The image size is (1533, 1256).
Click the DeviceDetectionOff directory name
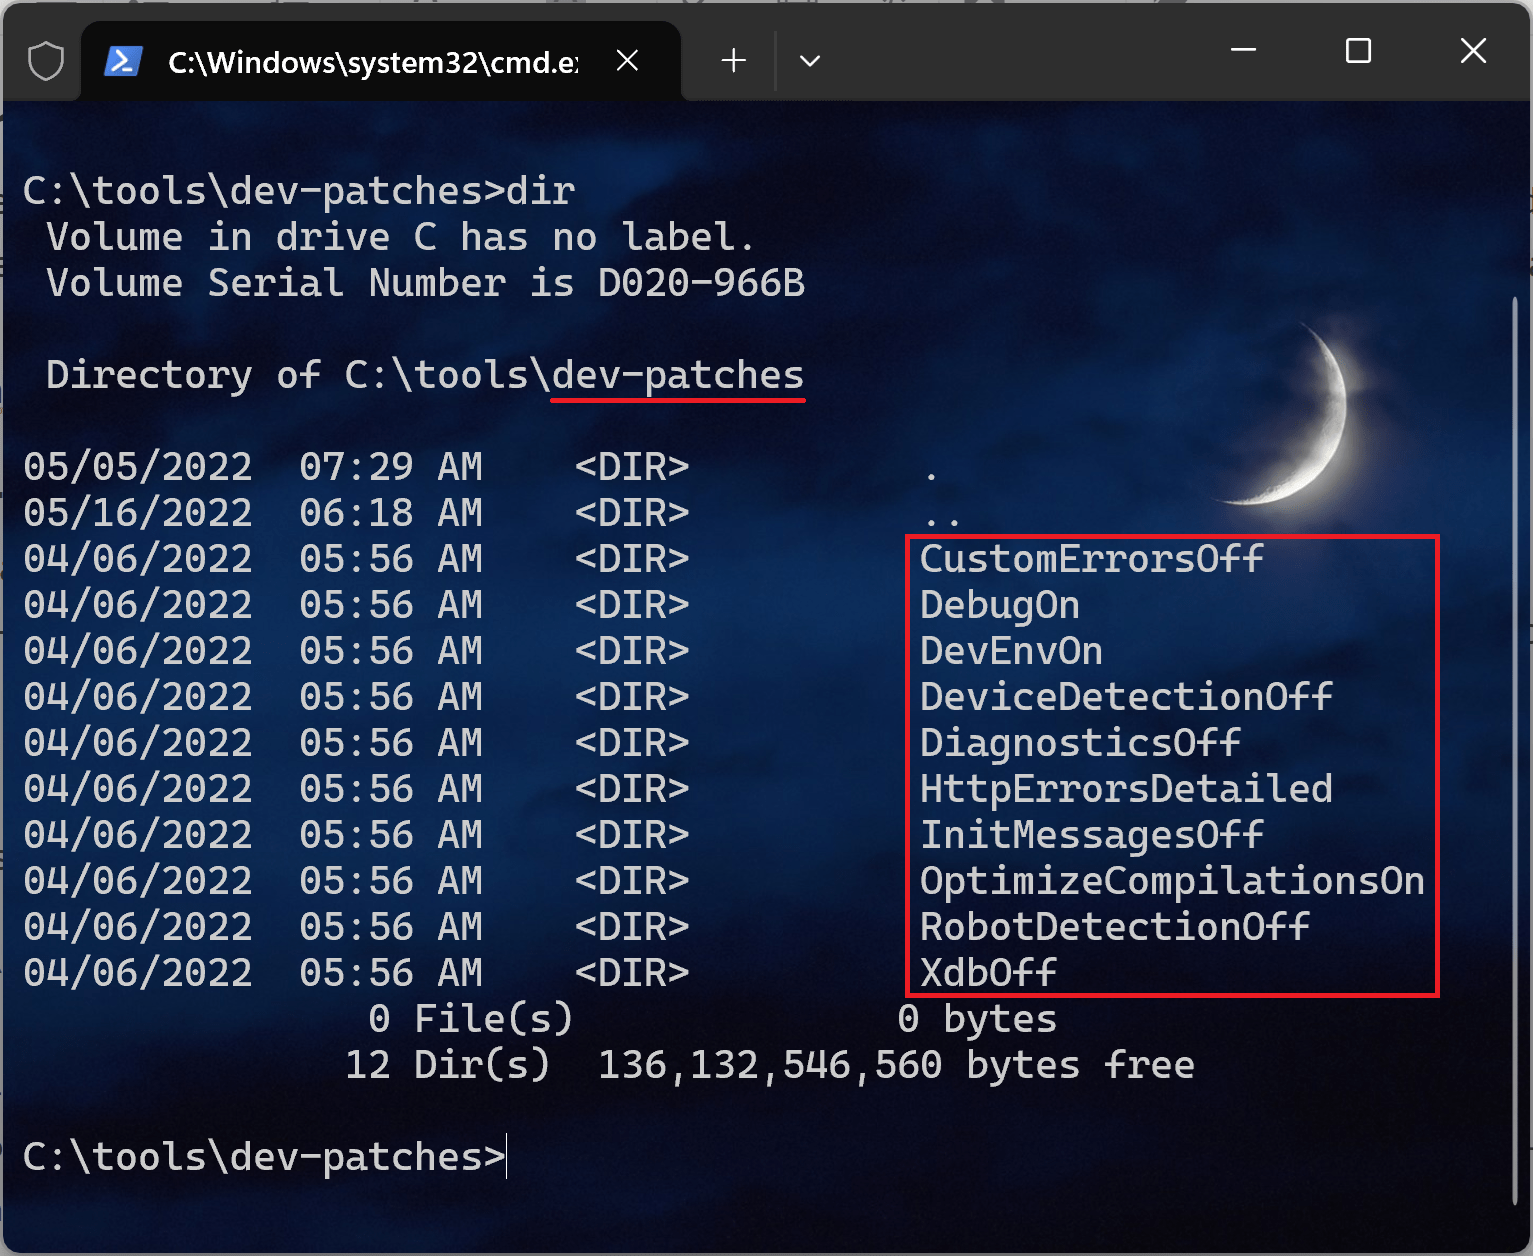click(x=1126, y=697)
